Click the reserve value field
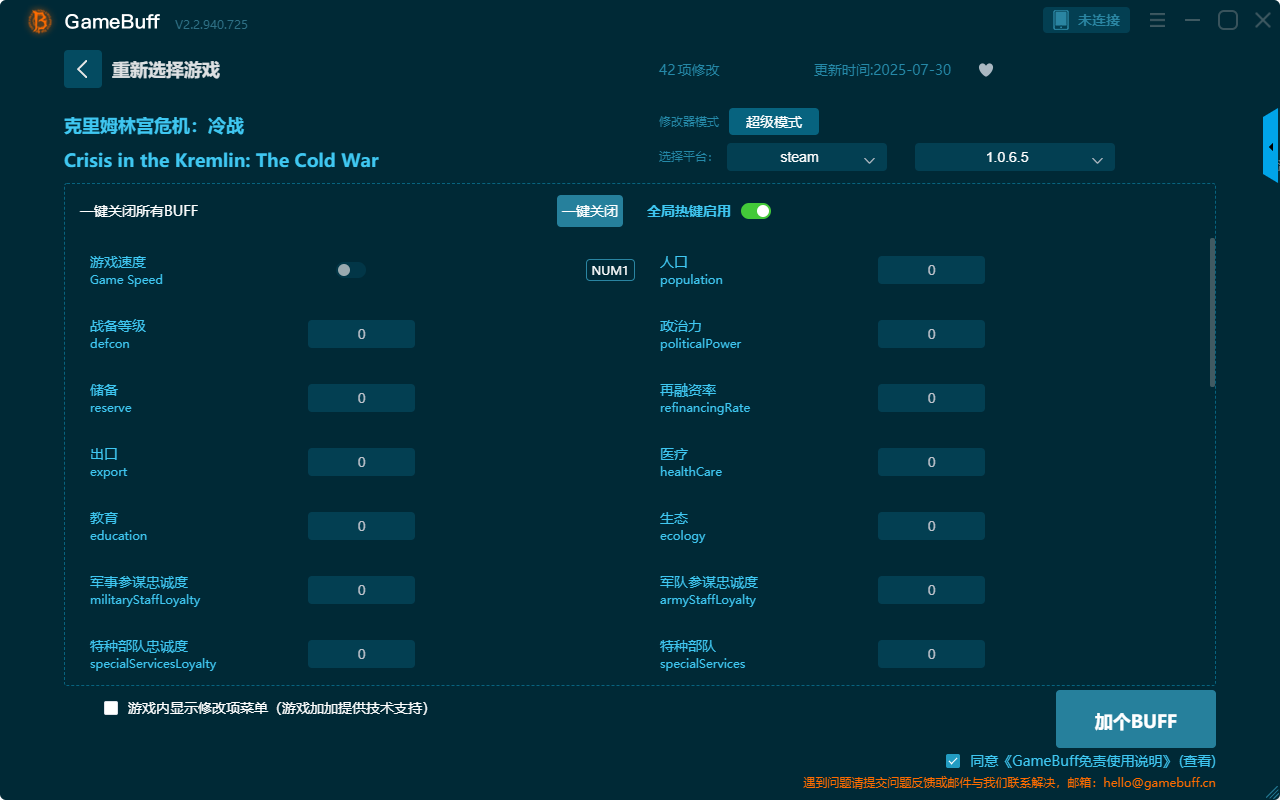Viewport: 1280px width, 800px height. coord(361,398)
